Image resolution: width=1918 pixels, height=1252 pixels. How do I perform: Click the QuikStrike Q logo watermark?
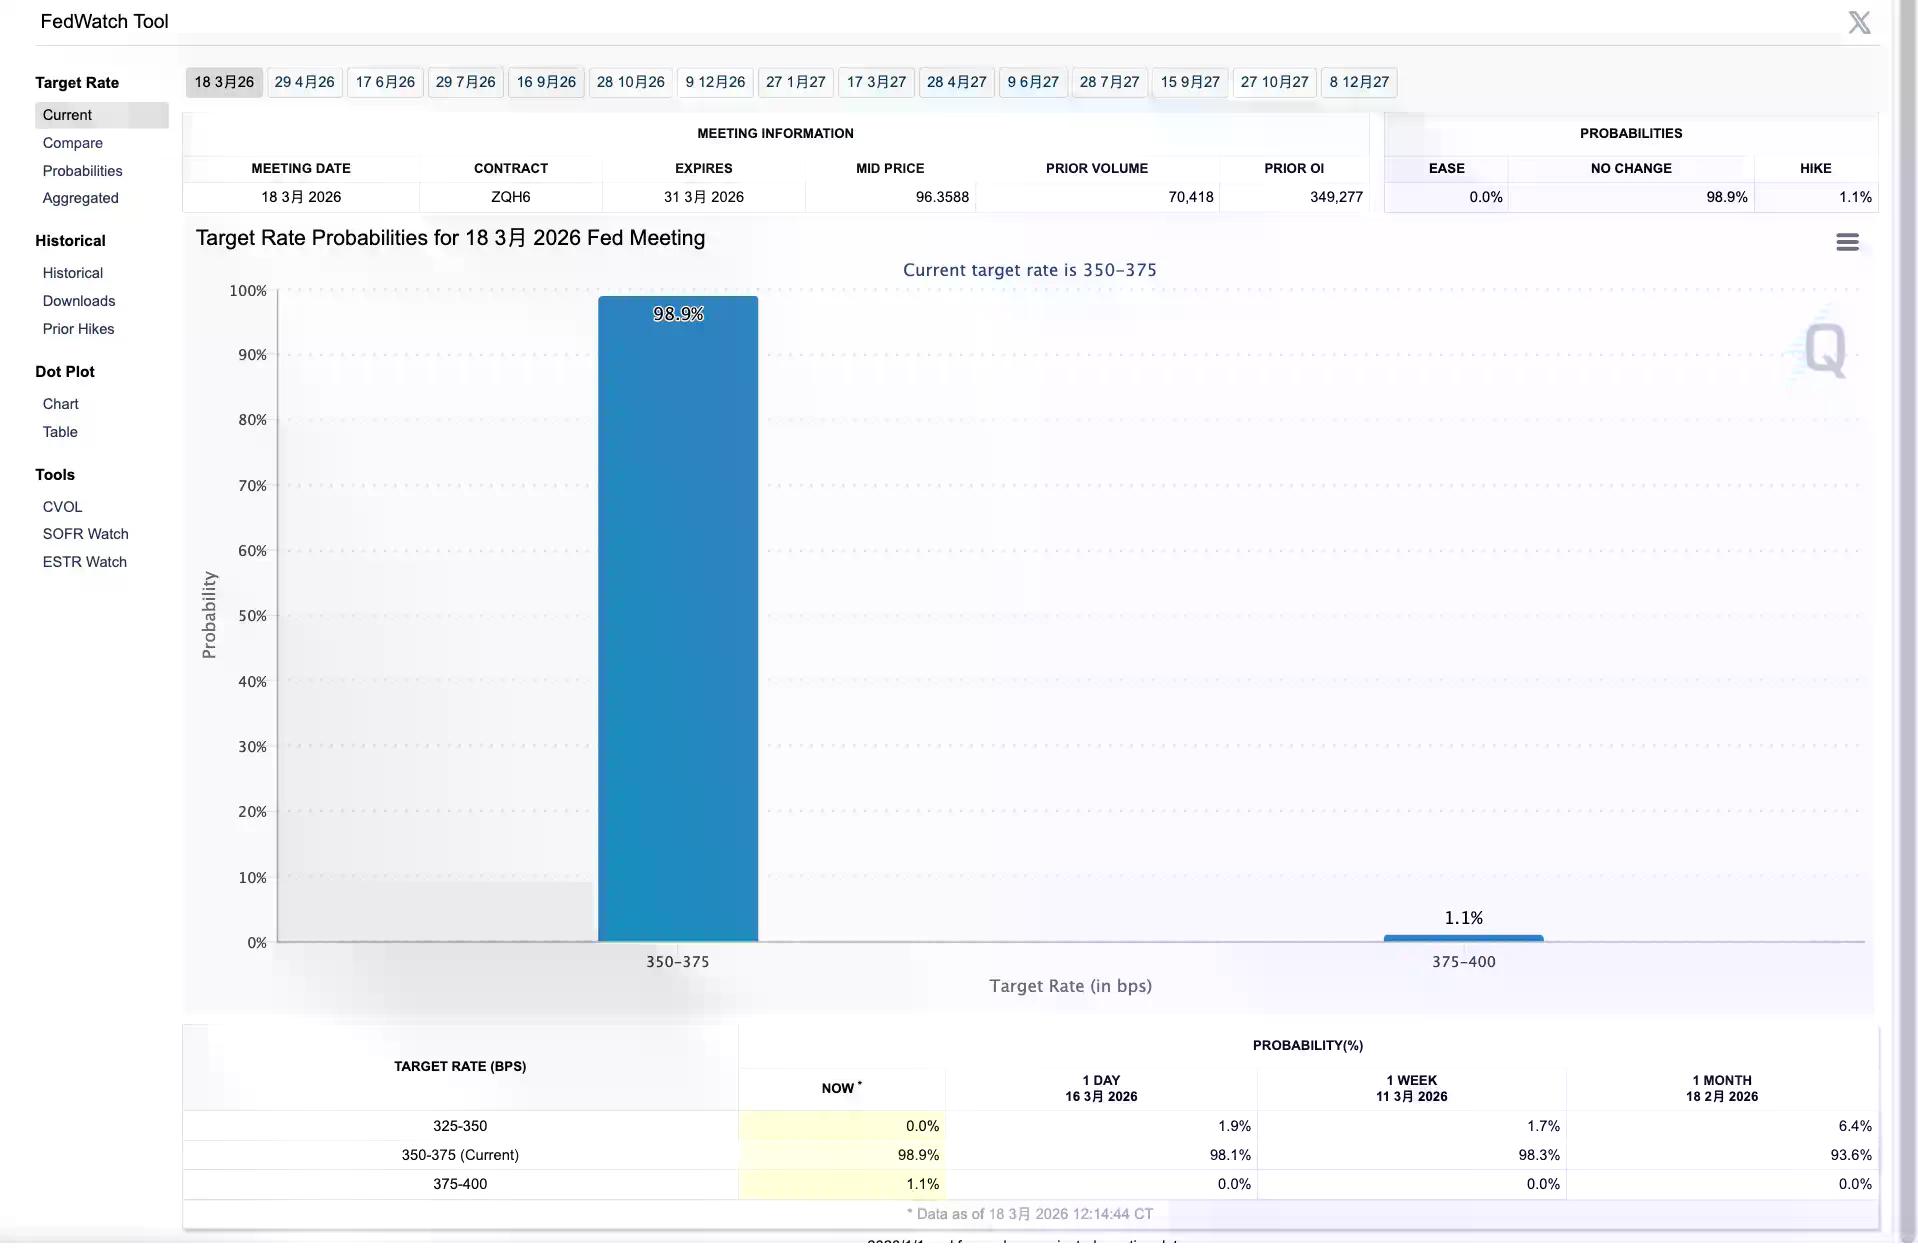coord(1824,349)
